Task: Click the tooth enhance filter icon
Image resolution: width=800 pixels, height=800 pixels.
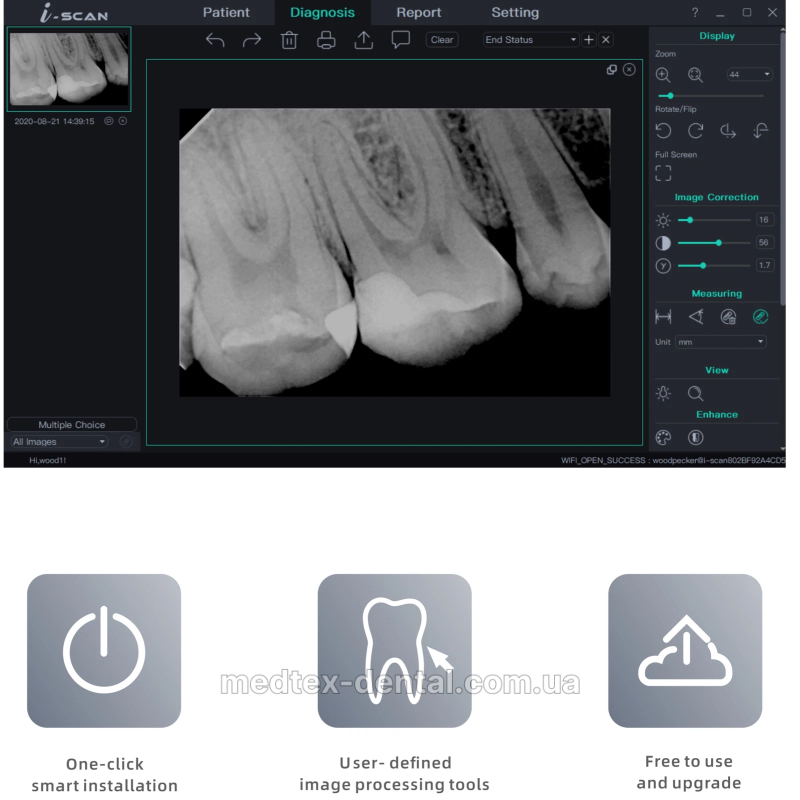Action: (x=695, y=438)
